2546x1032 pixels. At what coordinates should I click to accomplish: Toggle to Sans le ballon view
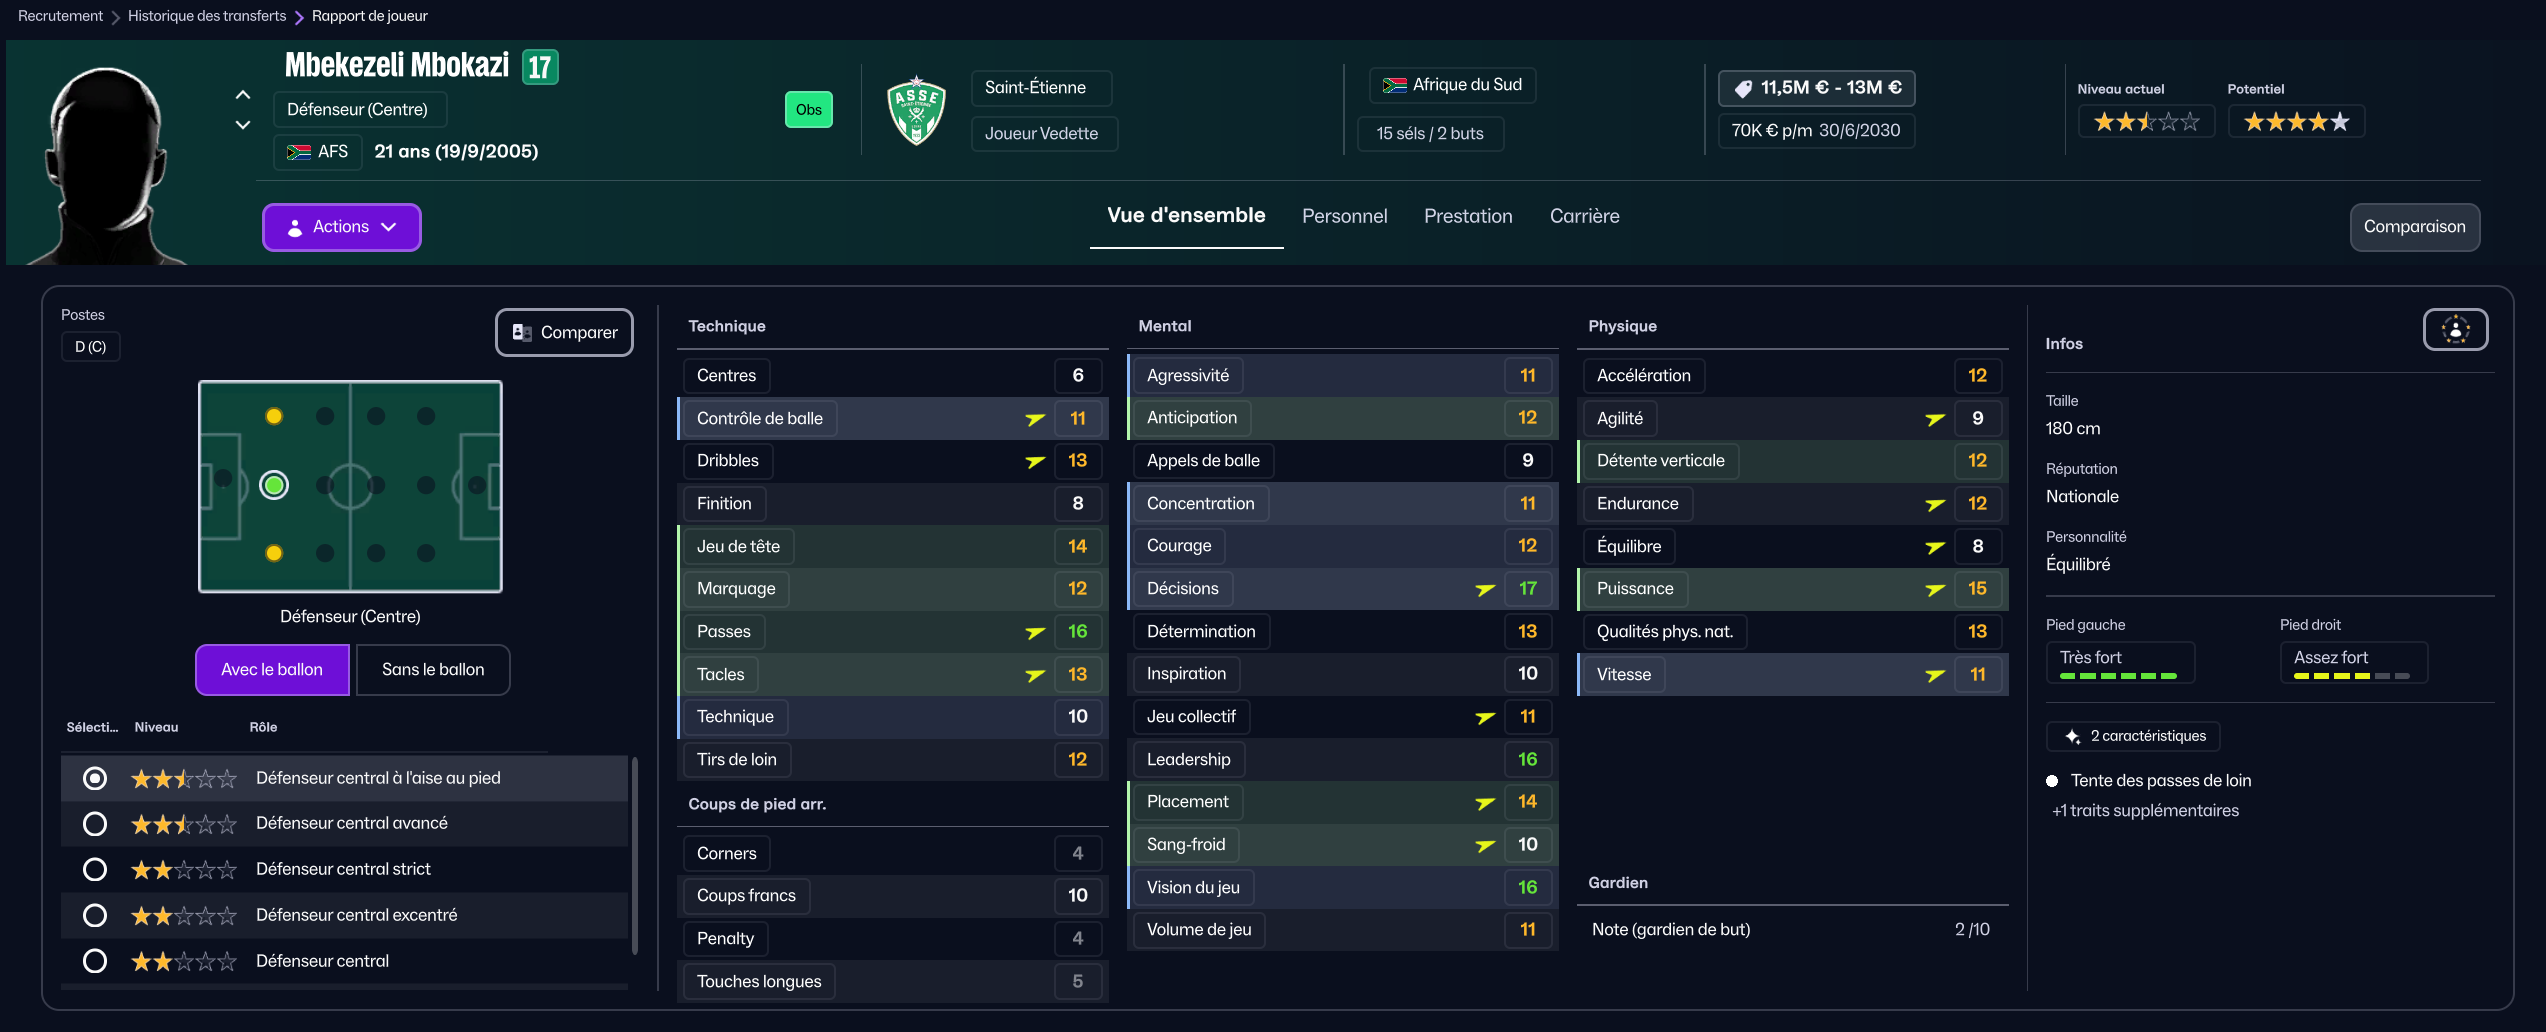[x=433, y=670]
